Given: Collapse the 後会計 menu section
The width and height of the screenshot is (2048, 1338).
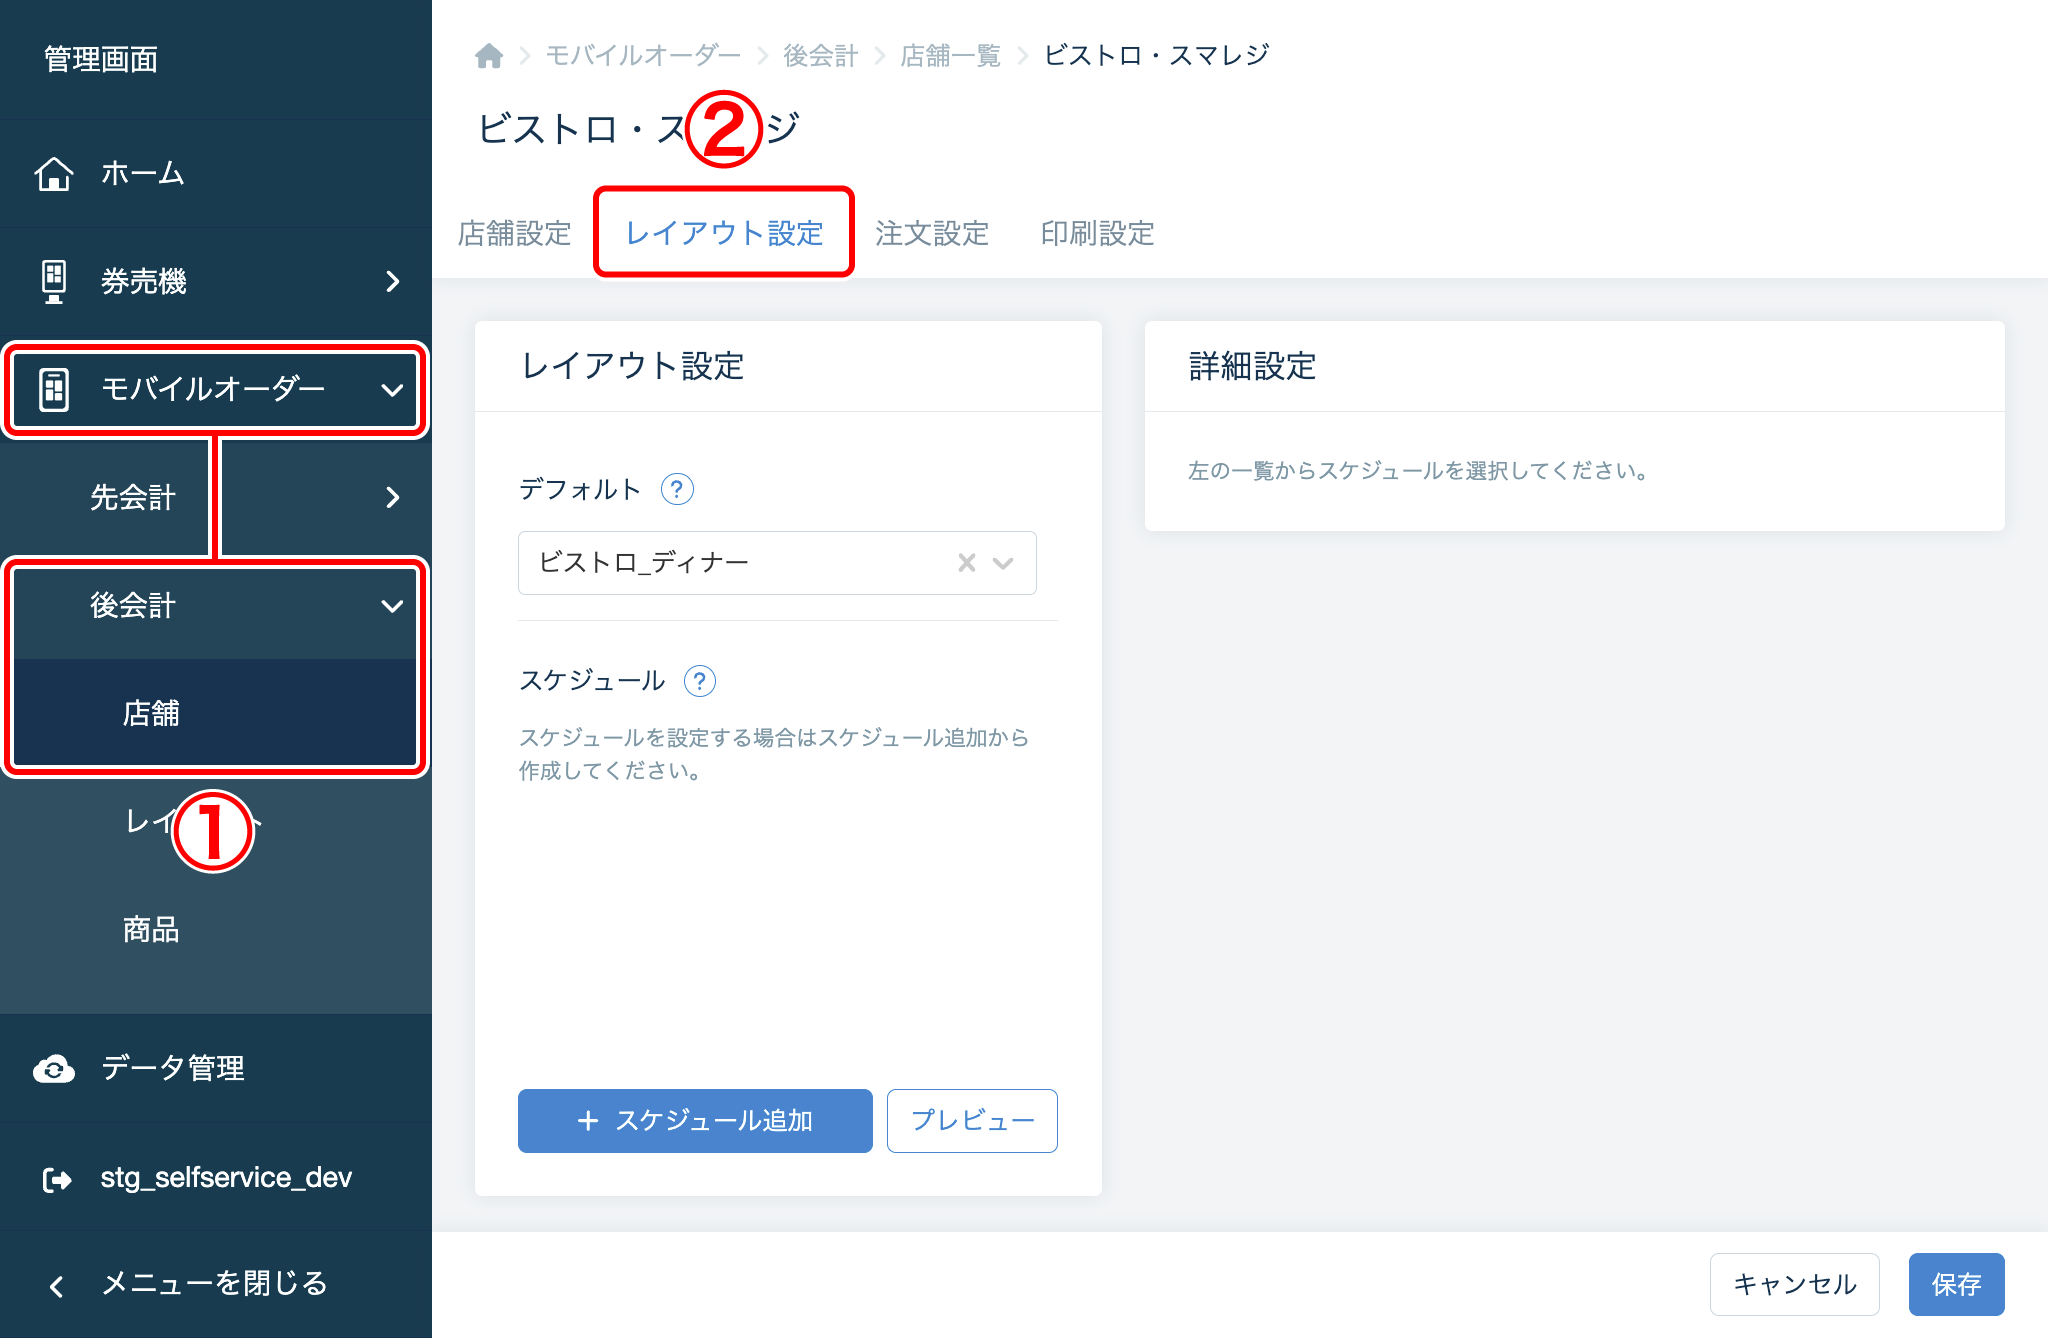Looking at the screenshot, I should (x=392, y=606).
